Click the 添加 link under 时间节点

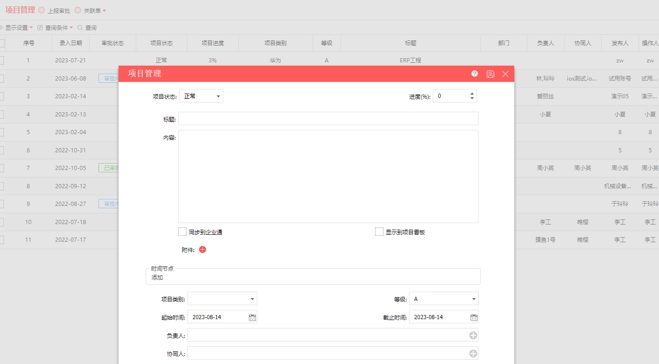click(157, 277)
